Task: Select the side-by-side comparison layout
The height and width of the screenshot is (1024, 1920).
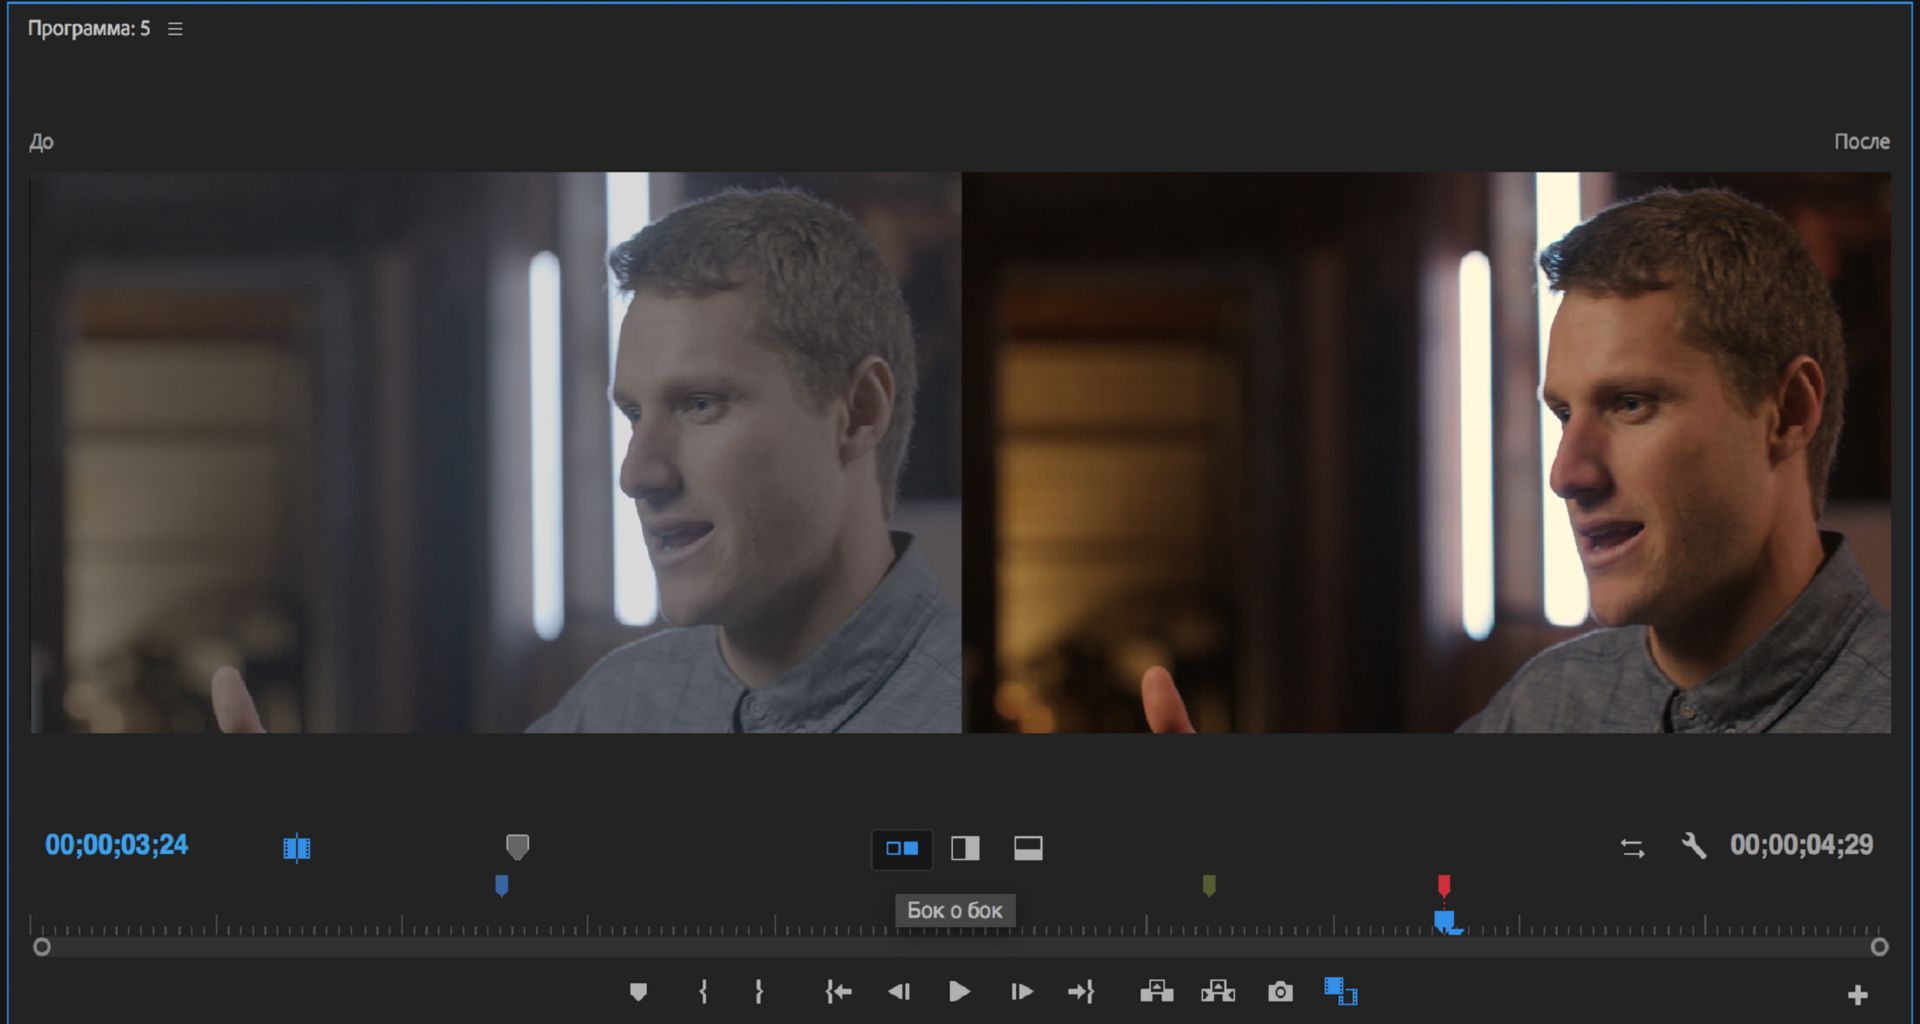Action: point(902,849)
